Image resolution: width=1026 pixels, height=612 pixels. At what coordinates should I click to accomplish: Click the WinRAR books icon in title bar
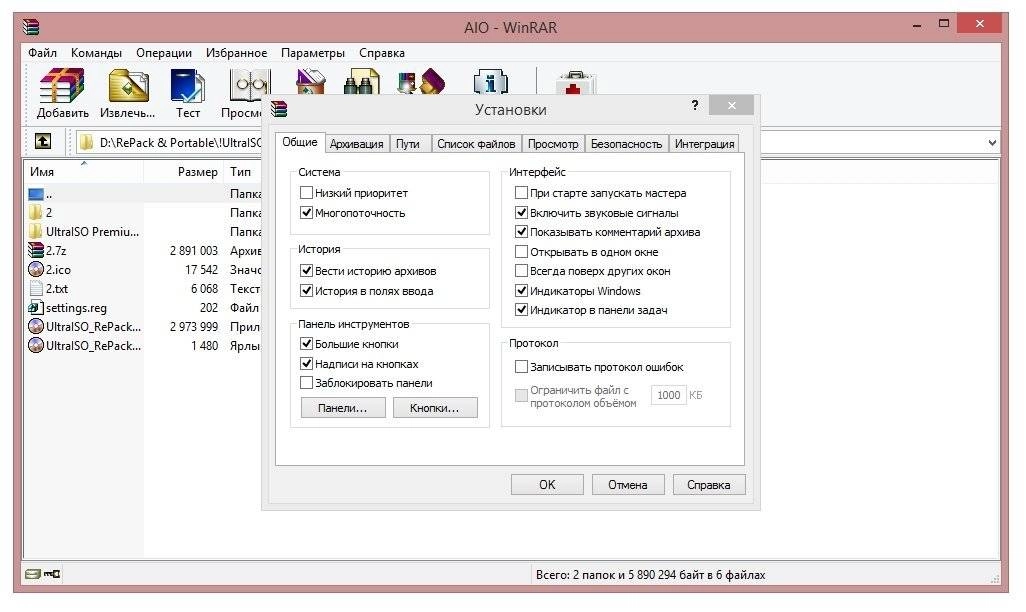coord(31,27)
